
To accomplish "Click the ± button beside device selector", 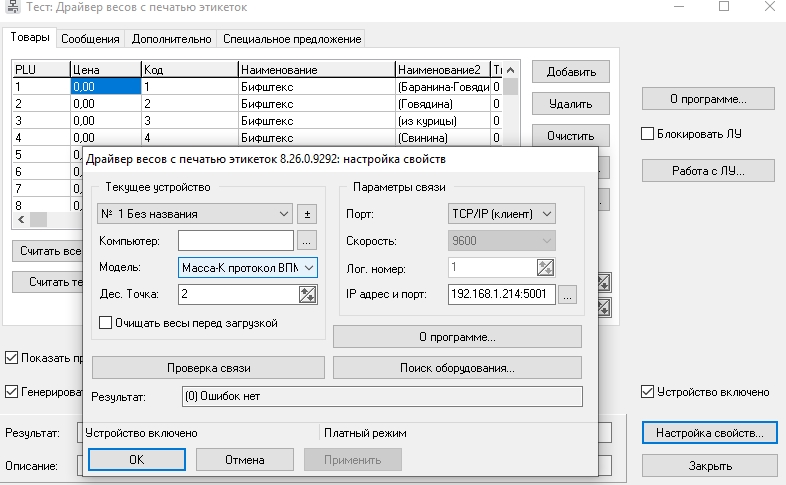I will pos(307,214).
